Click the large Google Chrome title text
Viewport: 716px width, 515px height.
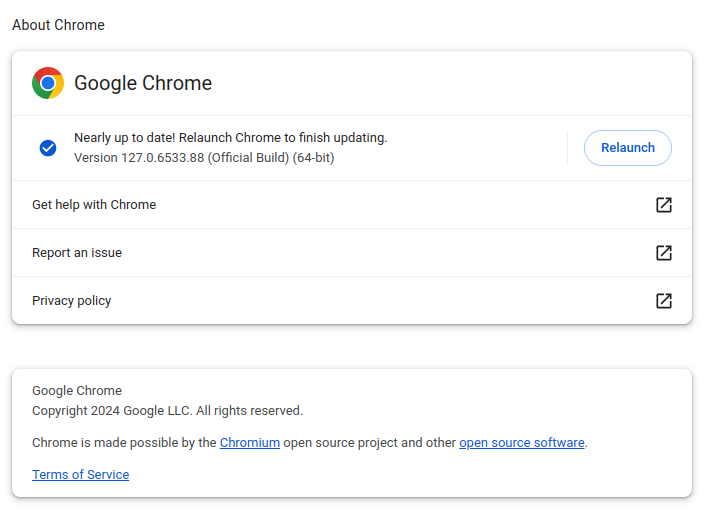pyautogui.click(x=143, y=83)
